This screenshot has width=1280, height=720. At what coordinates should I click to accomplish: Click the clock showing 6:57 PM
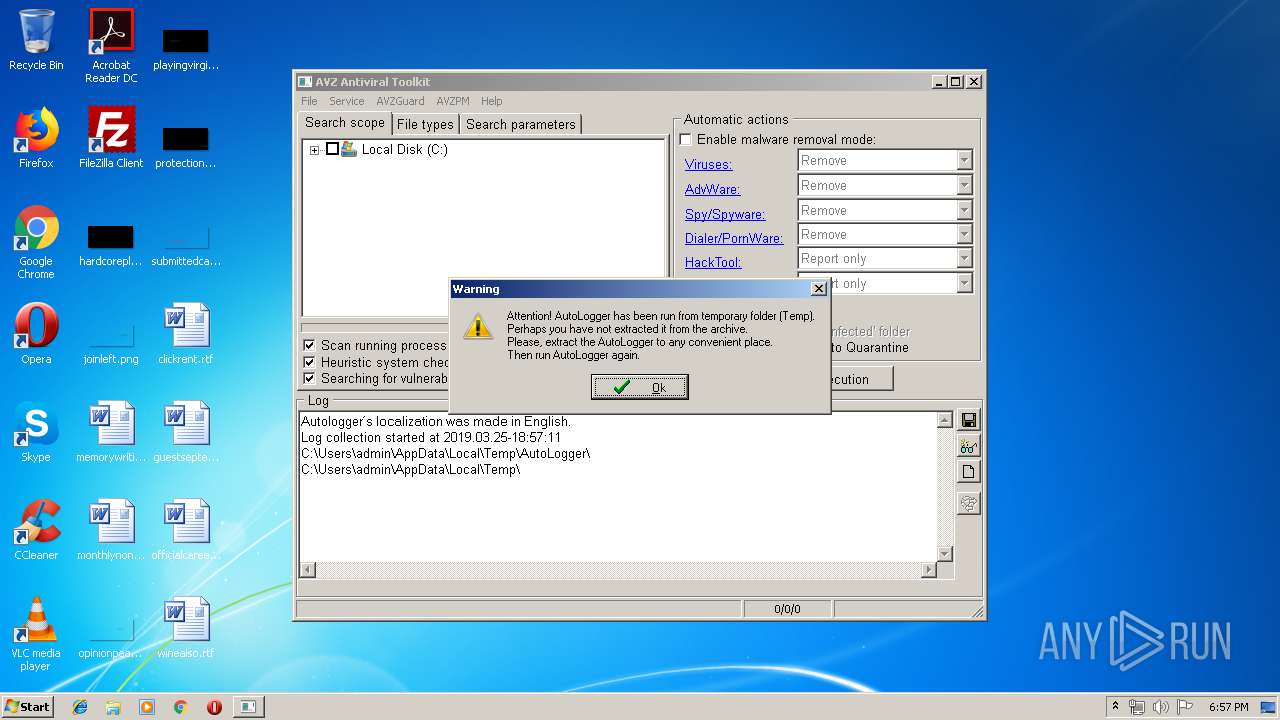(x=1228, y=707)
